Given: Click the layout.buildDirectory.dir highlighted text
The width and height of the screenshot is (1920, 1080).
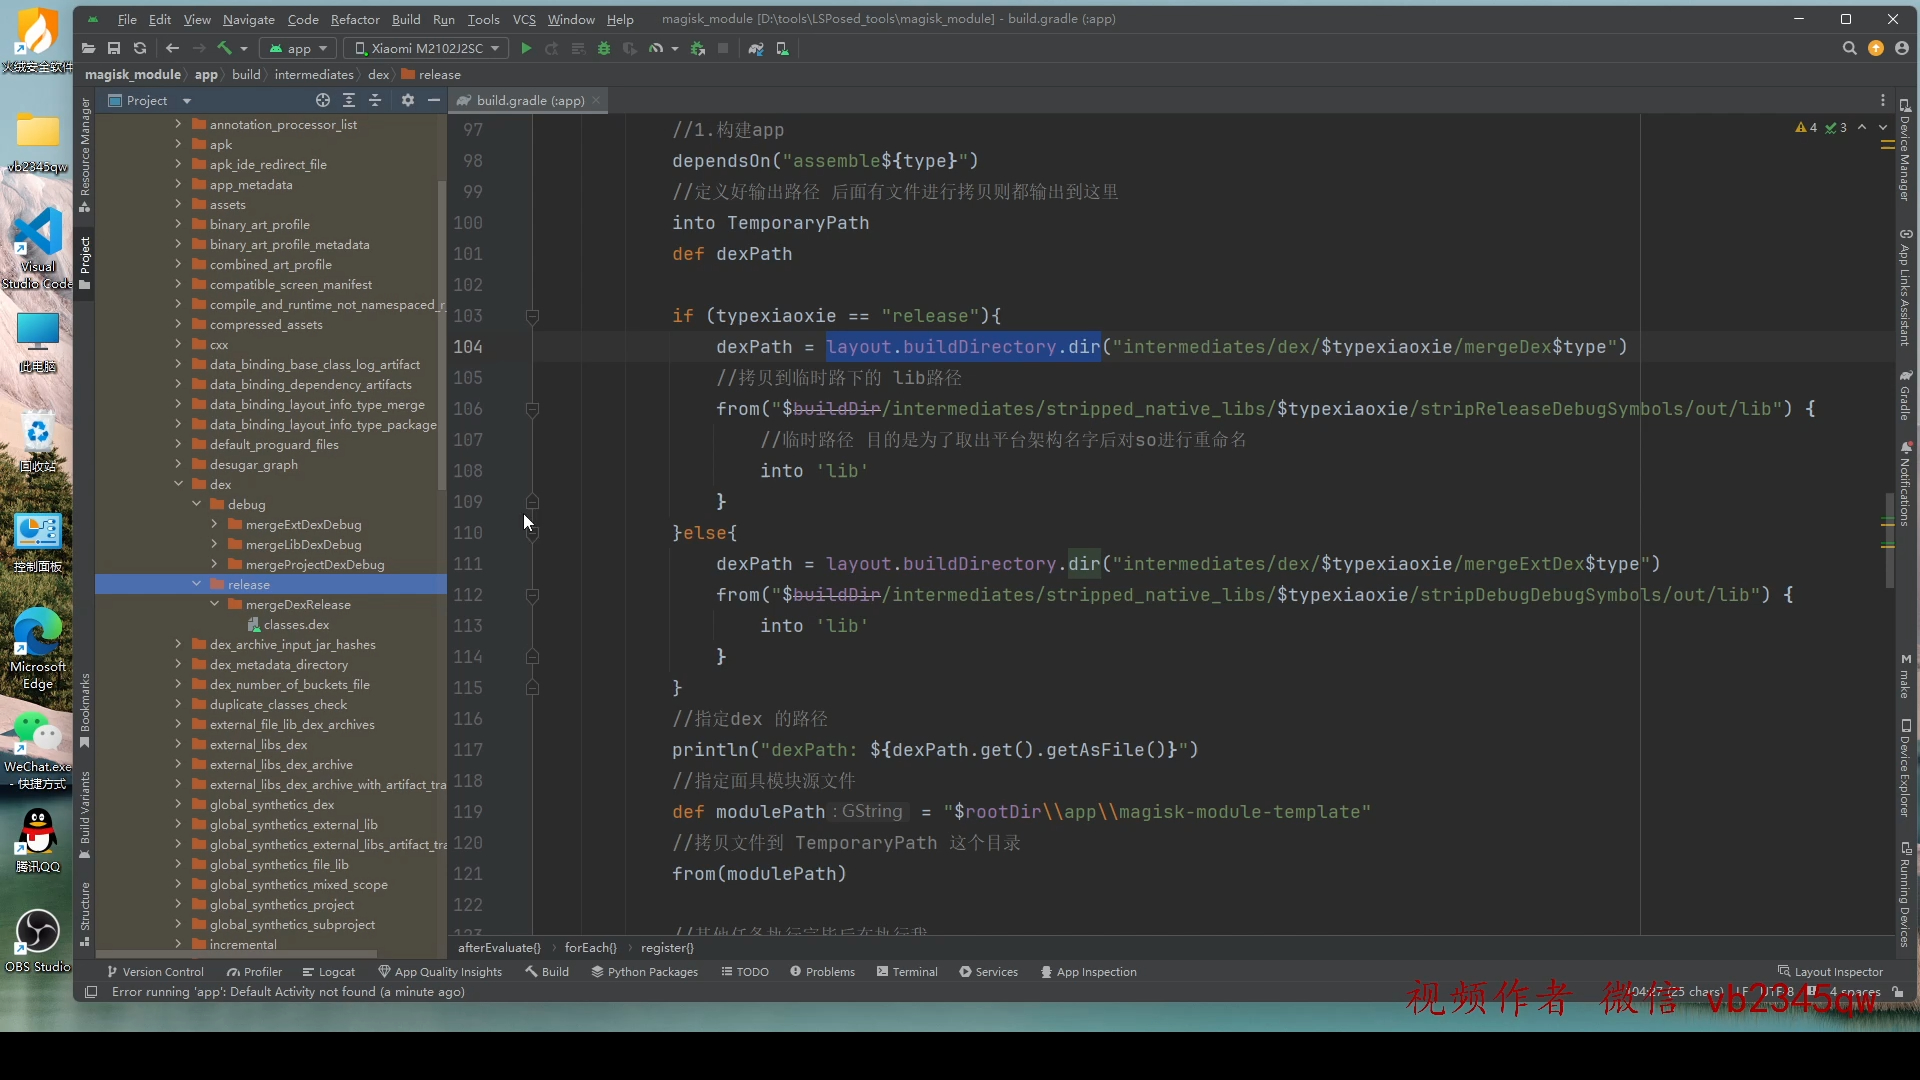Looking at the screenshot, I should tap(964, 347).
